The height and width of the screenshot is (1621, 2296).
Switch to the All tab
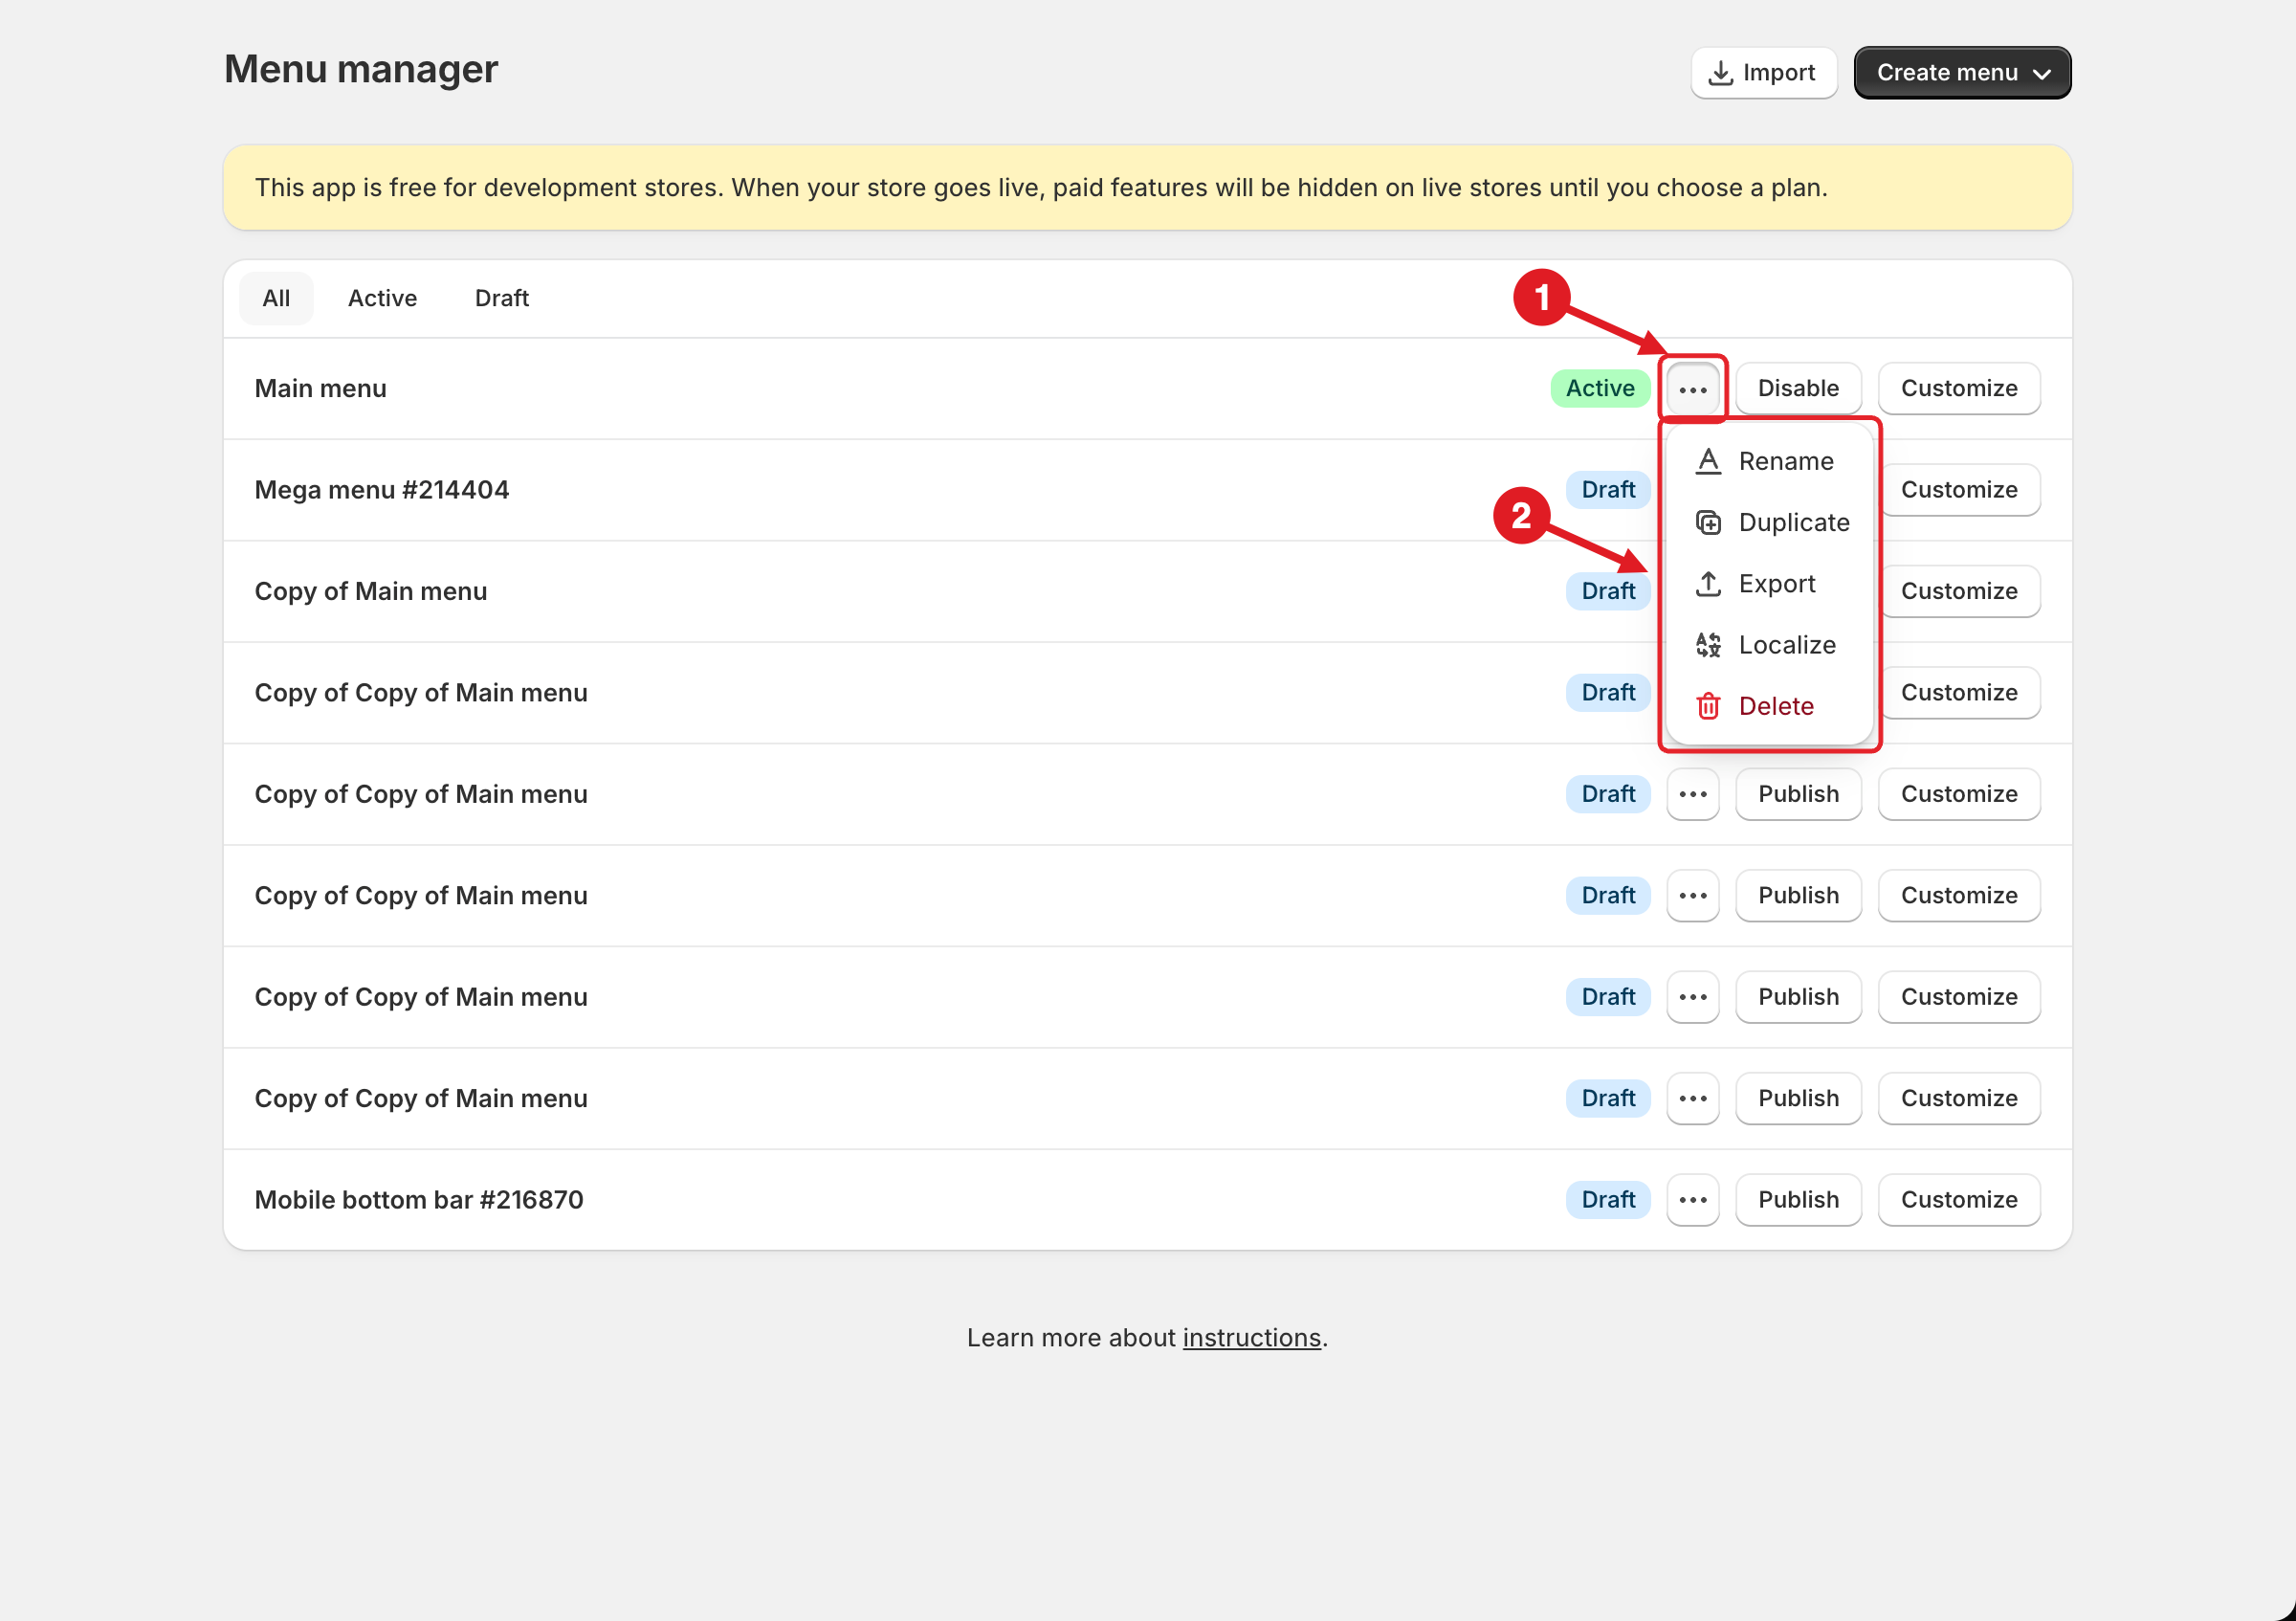click(276, 298)
